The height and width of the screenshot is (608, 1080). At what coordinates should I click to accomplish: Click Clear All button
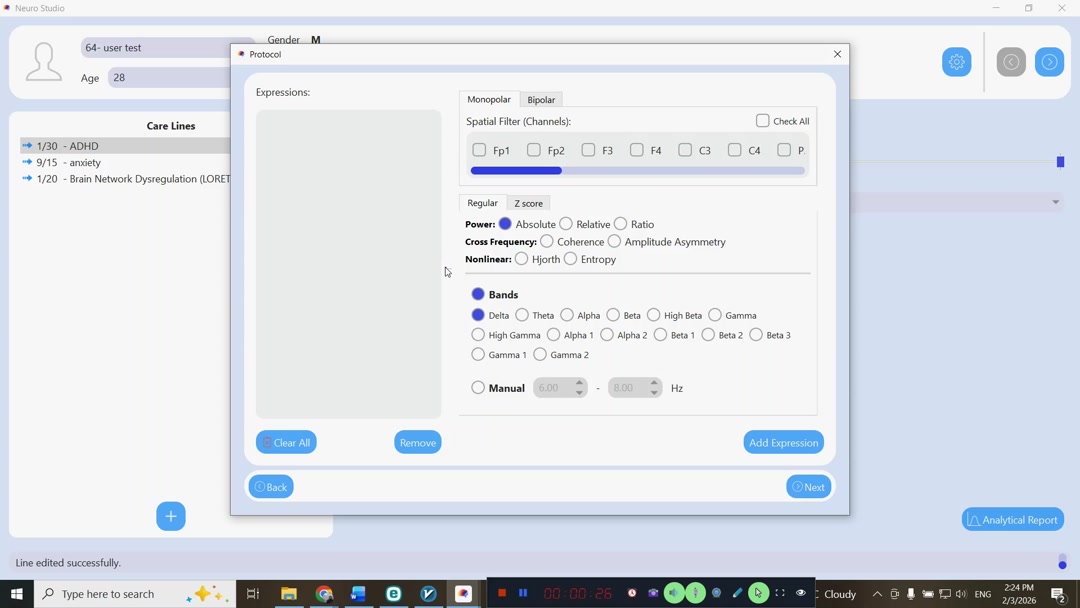[286, 442]
